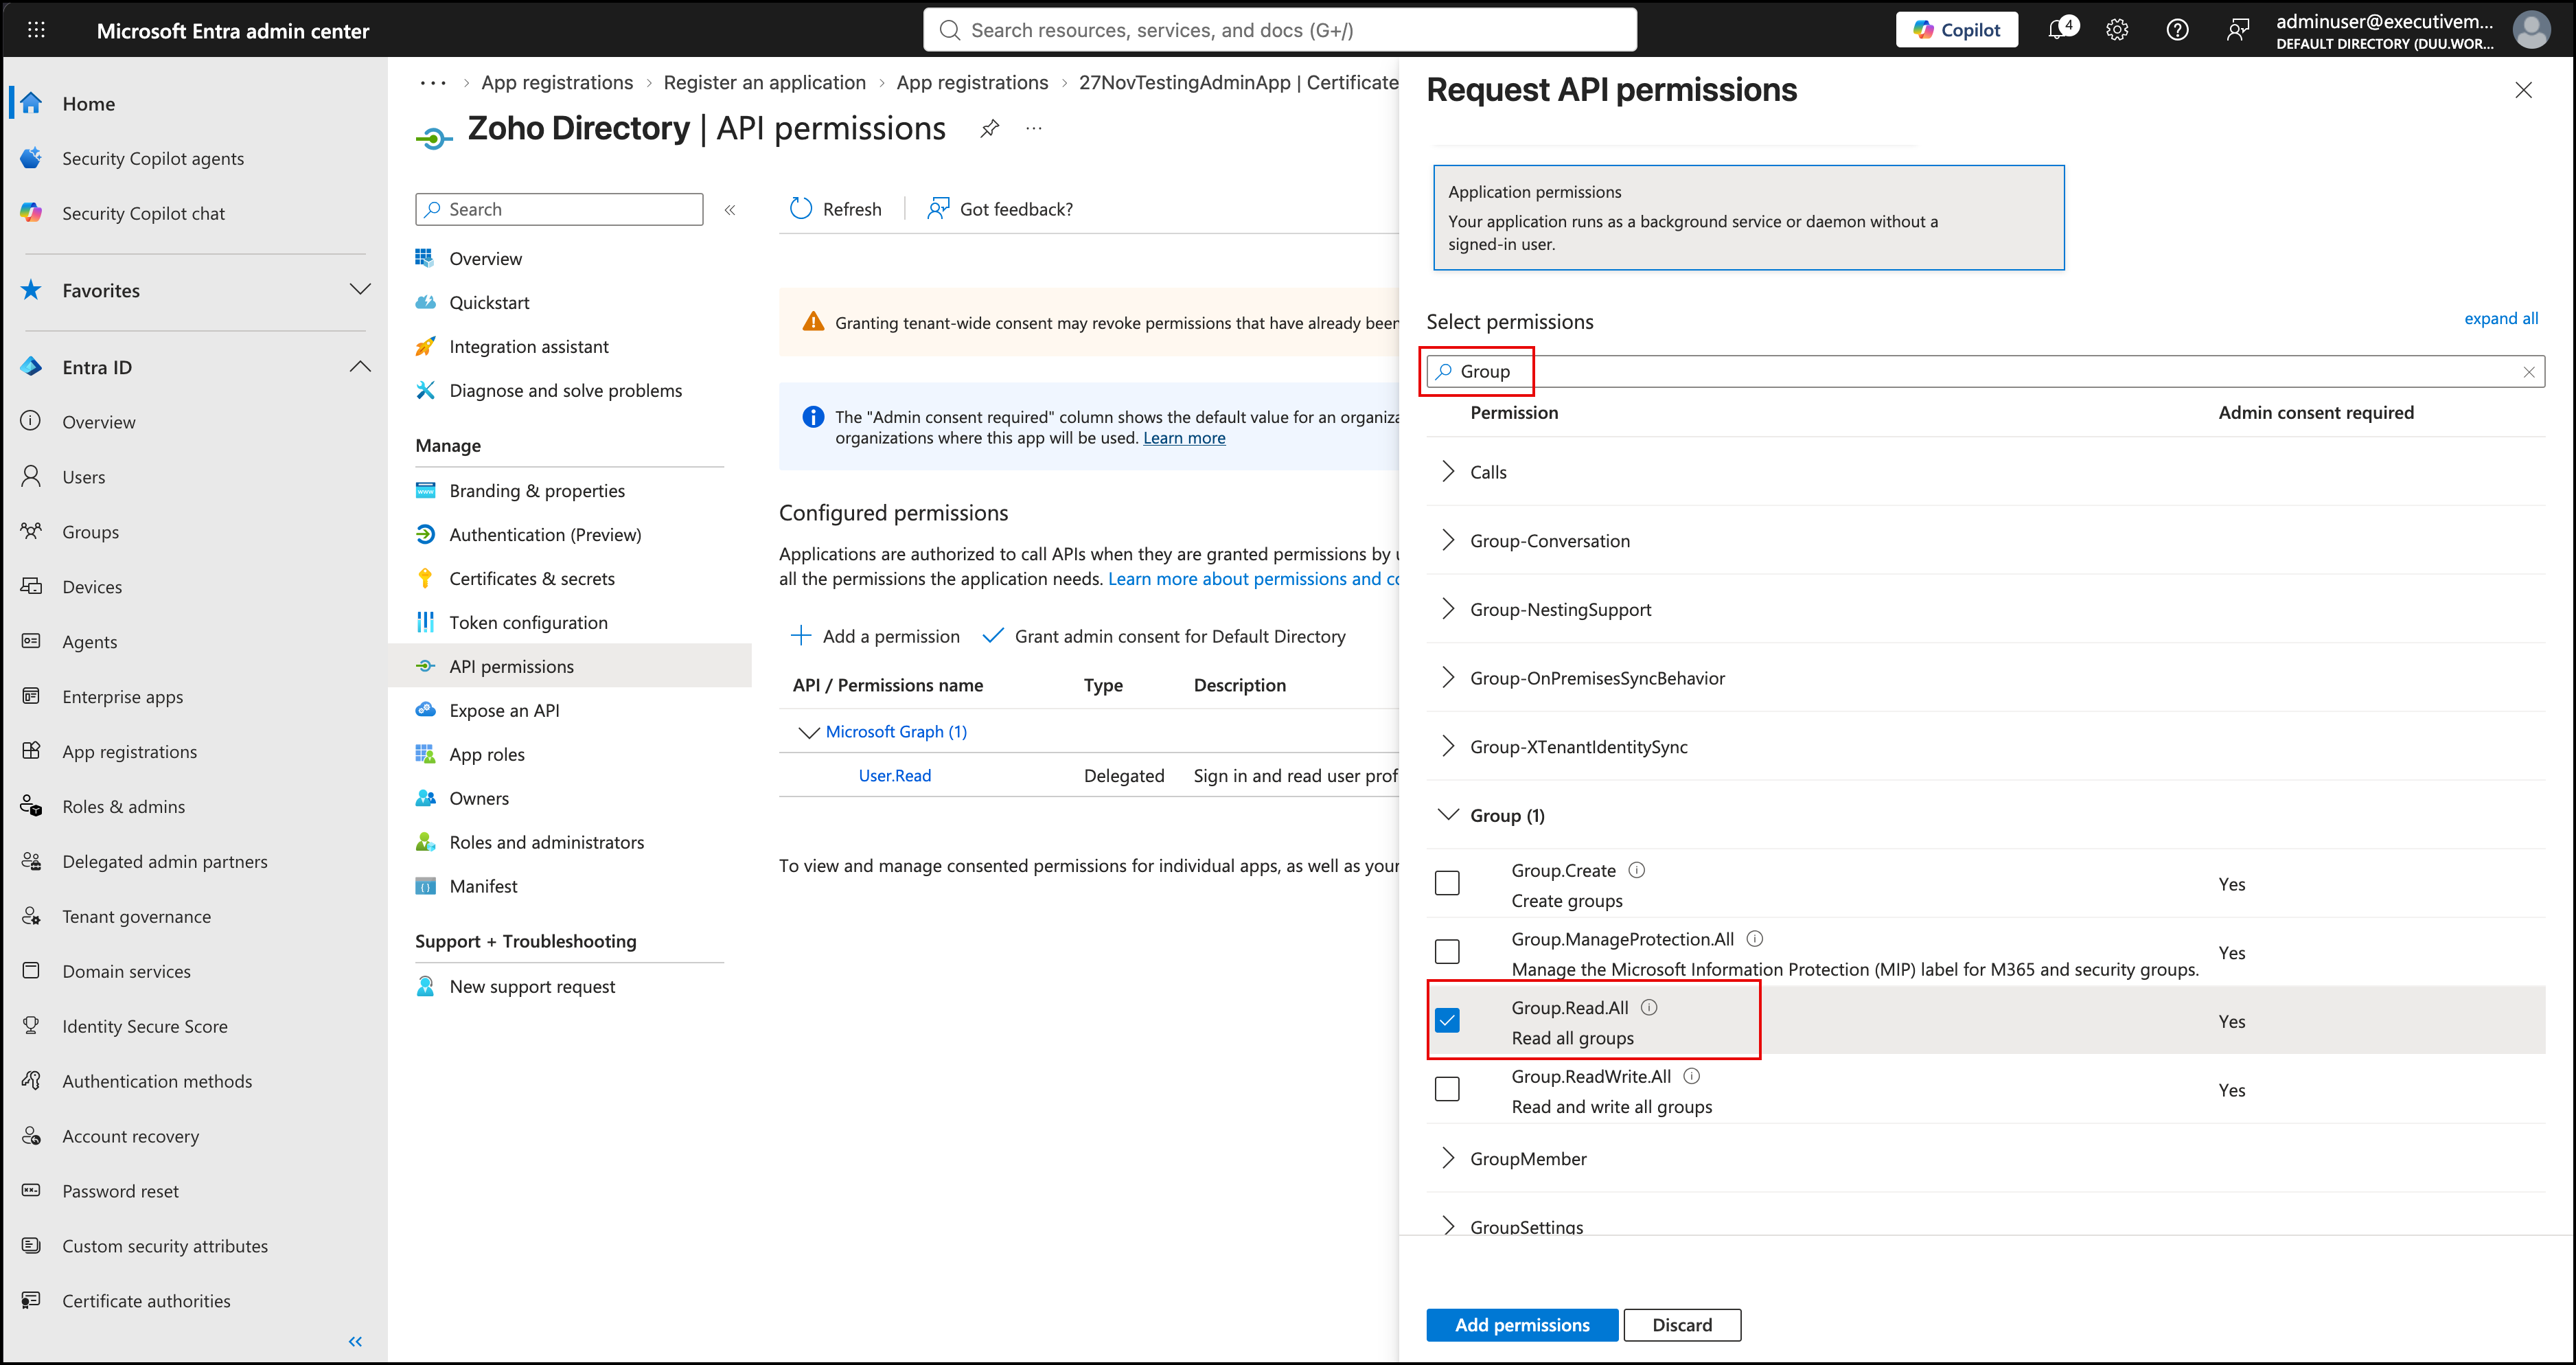Click the Add permissions button
This screenshot has width=2576, height=1365.
tap(1522, 1325)
